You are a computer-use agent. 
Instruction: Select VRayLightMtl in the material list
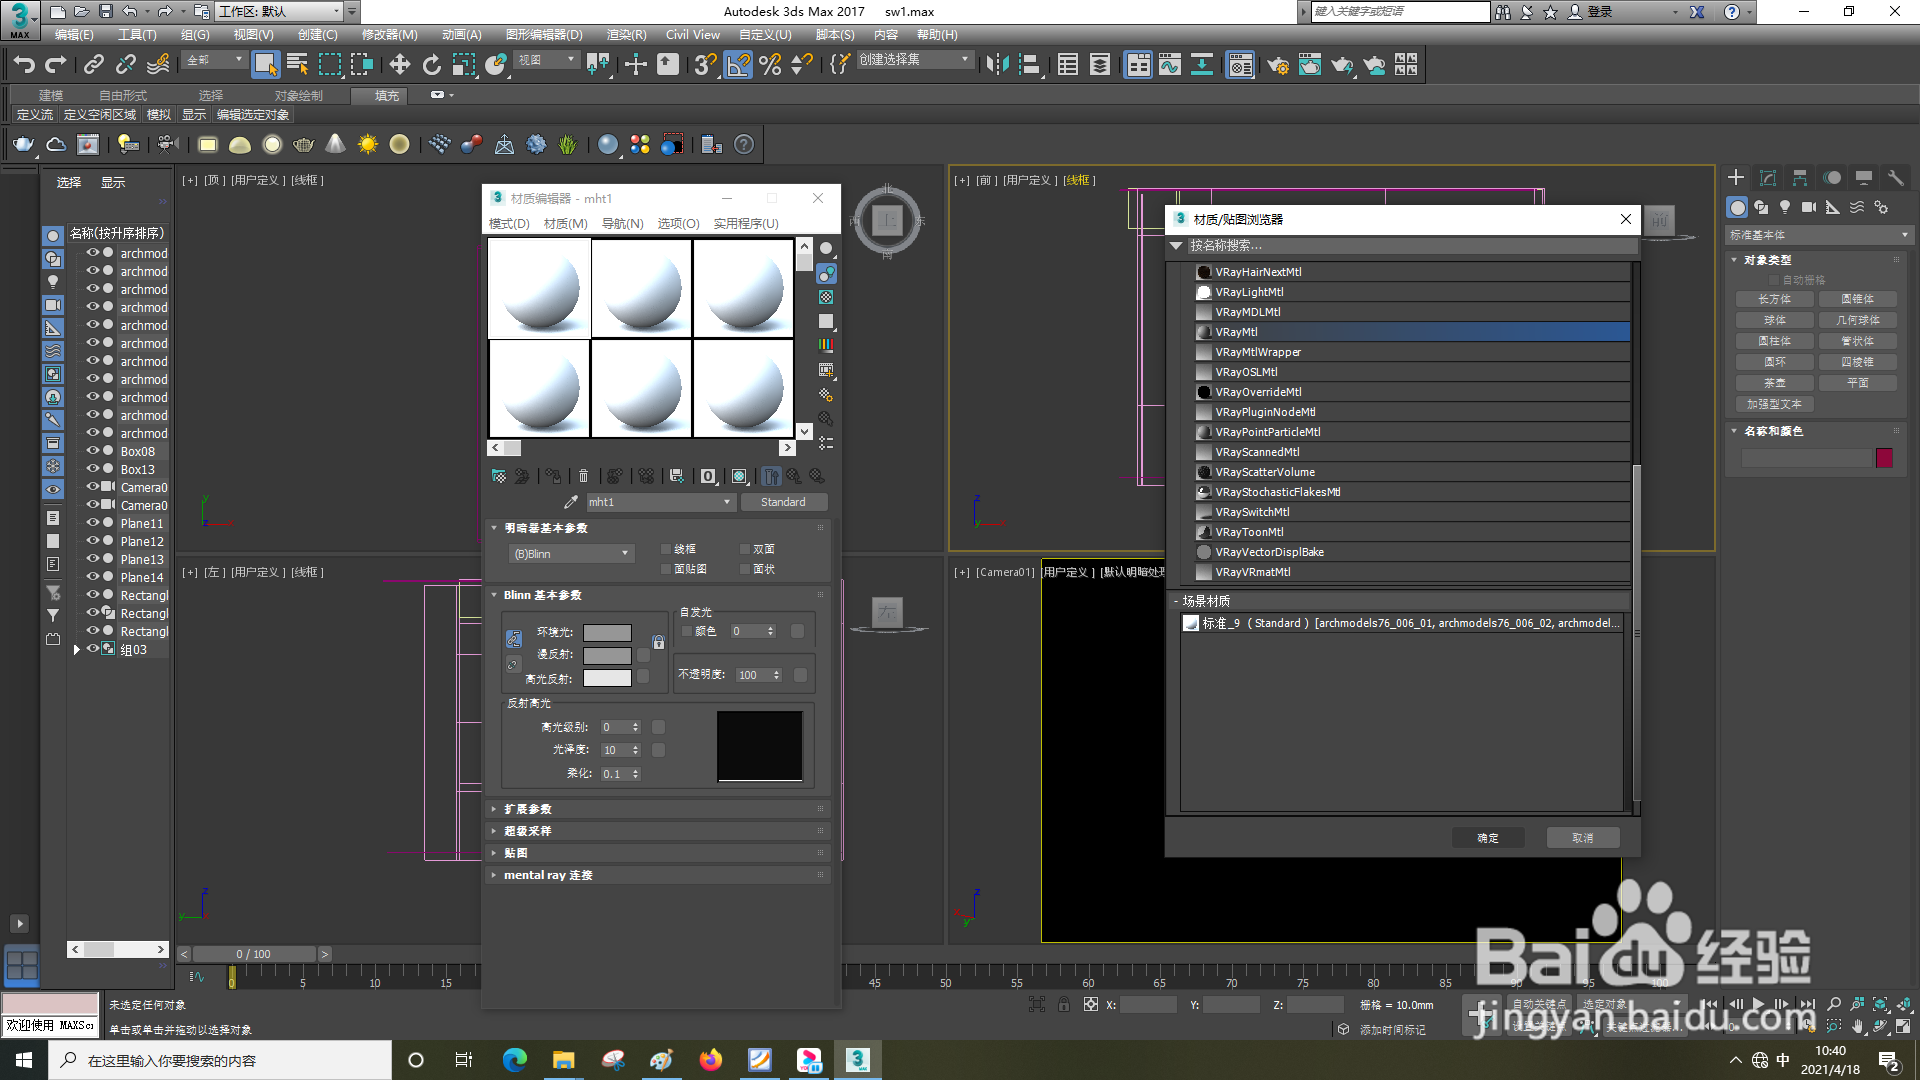point(1249,293)
